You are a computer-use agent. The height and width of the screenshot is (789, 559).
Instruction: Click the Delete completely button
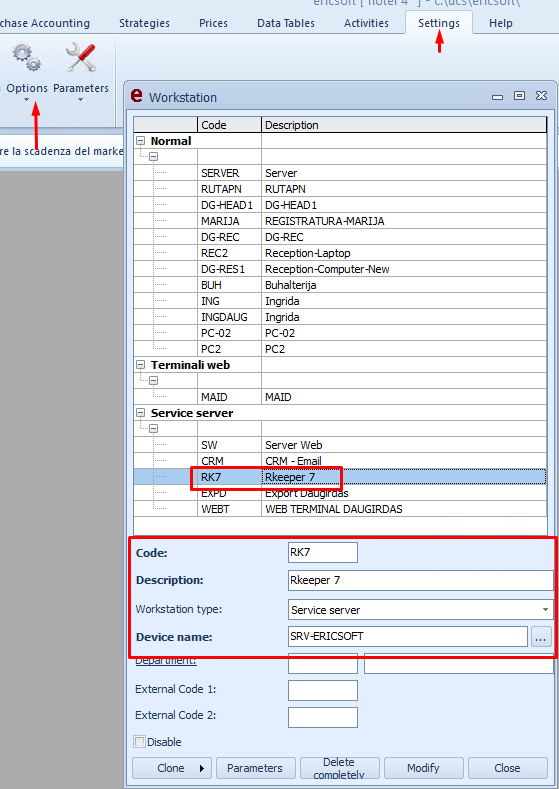coord(339,768)
